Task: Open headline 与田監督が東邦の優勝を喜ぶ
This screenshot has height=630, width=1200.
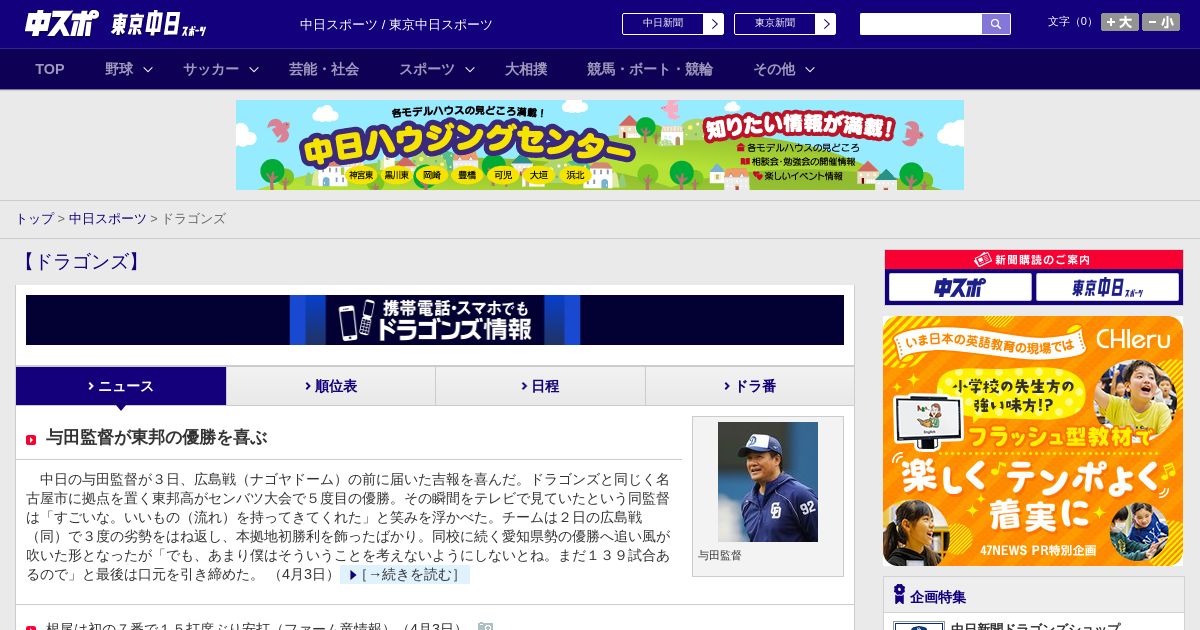Action: tap(157, 438)
